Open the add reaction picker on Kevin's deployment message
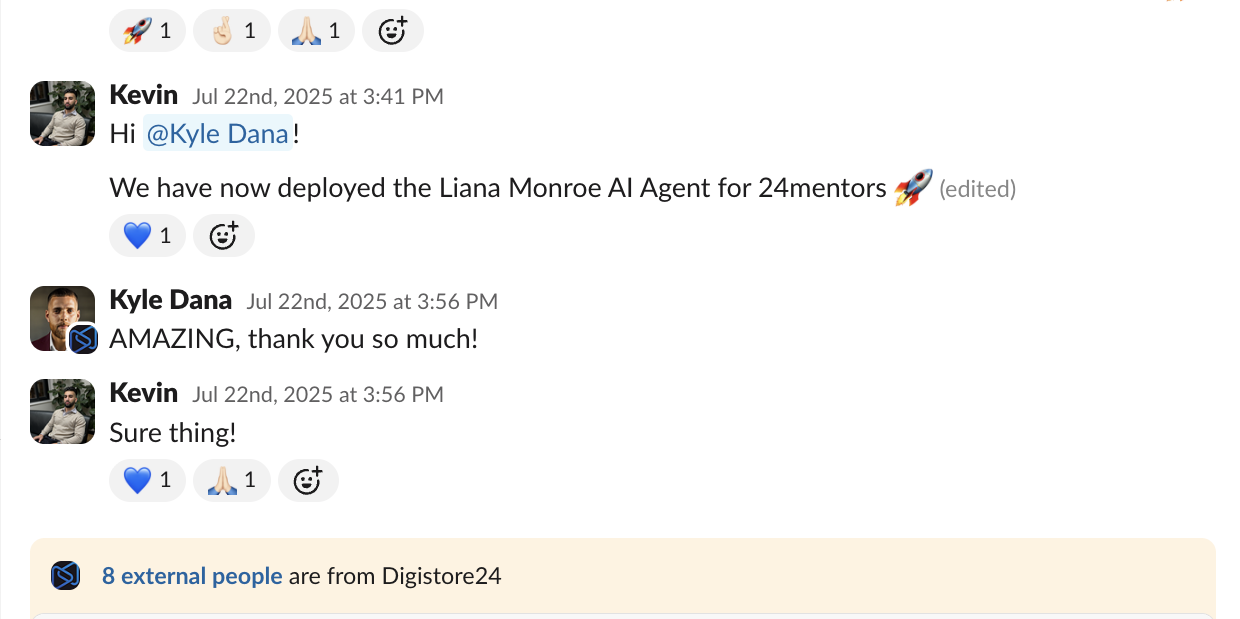 [223, 235]
